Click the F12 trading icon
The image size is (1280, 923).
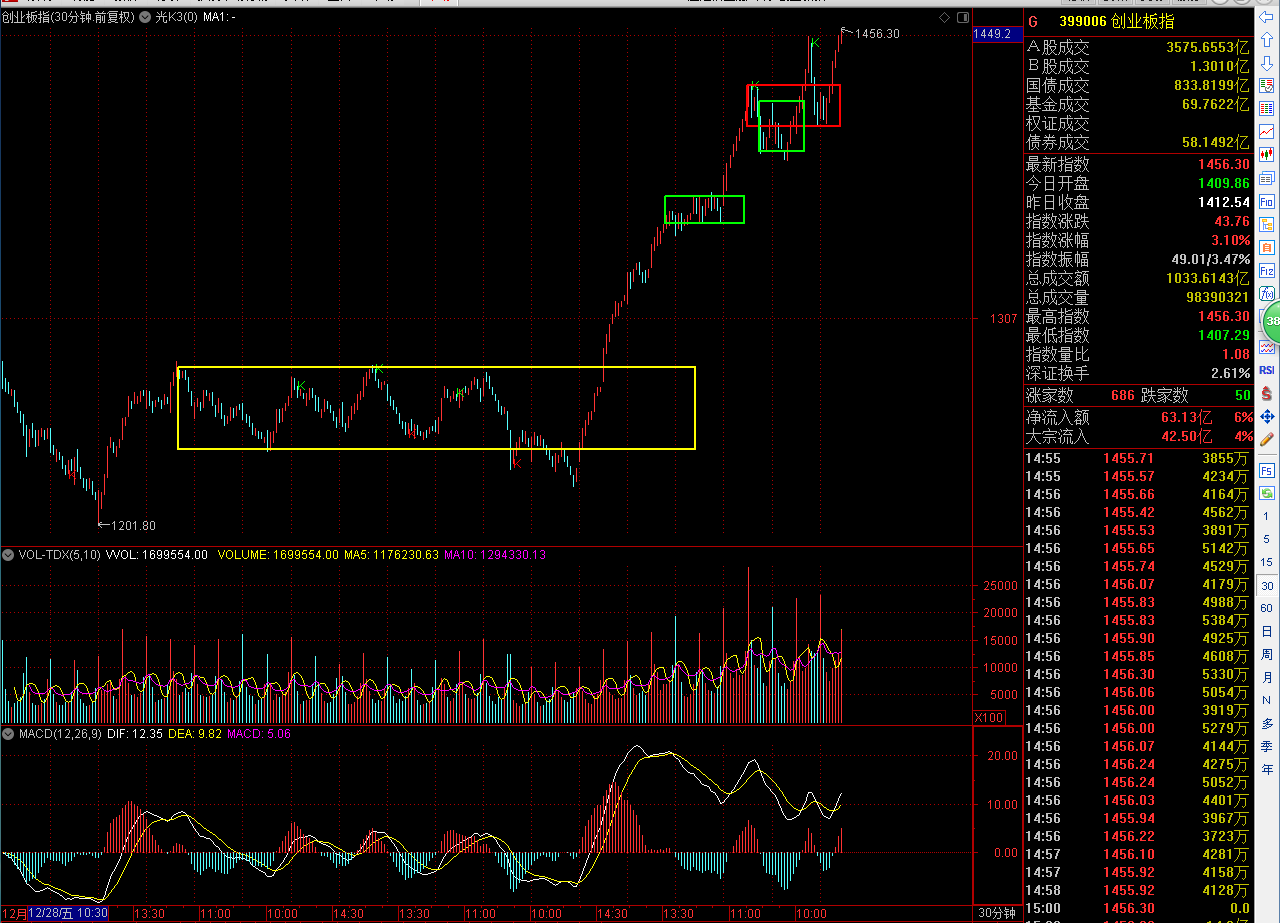click(x=1267, y=270)
